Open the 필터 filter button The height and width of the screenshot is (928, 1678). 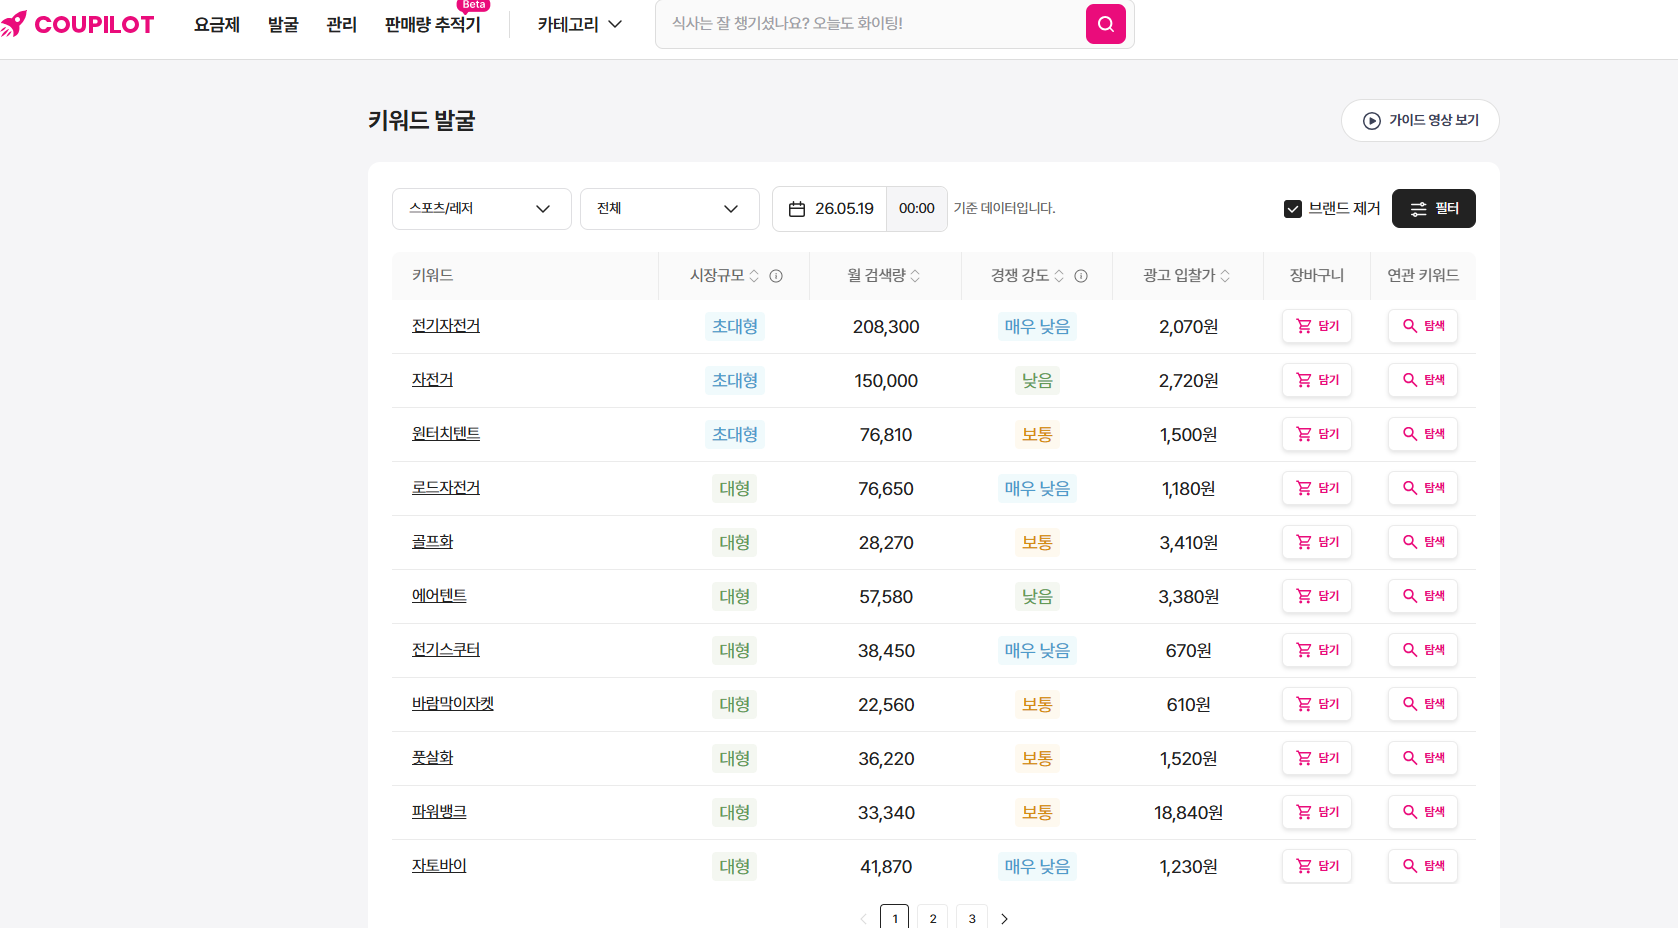(x=1434, y=209)
